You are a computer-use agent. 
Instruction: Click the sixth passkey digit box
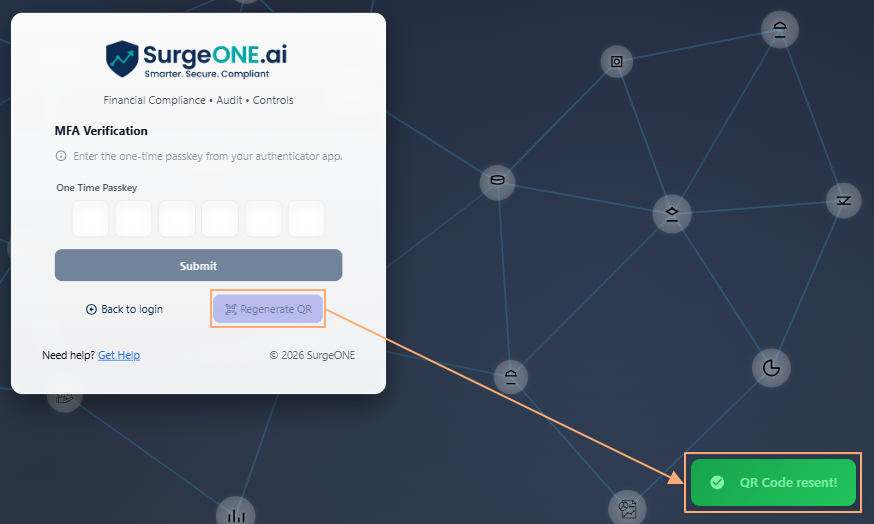pos(306,219)
